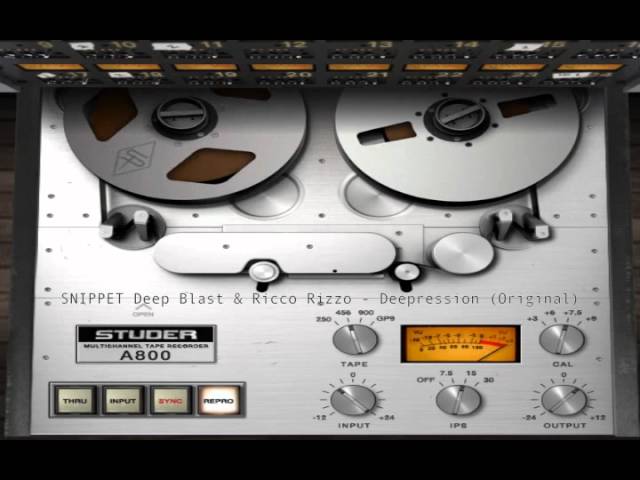Click the +12 mark on the OUTPUT knob

[x=598, y=418]
